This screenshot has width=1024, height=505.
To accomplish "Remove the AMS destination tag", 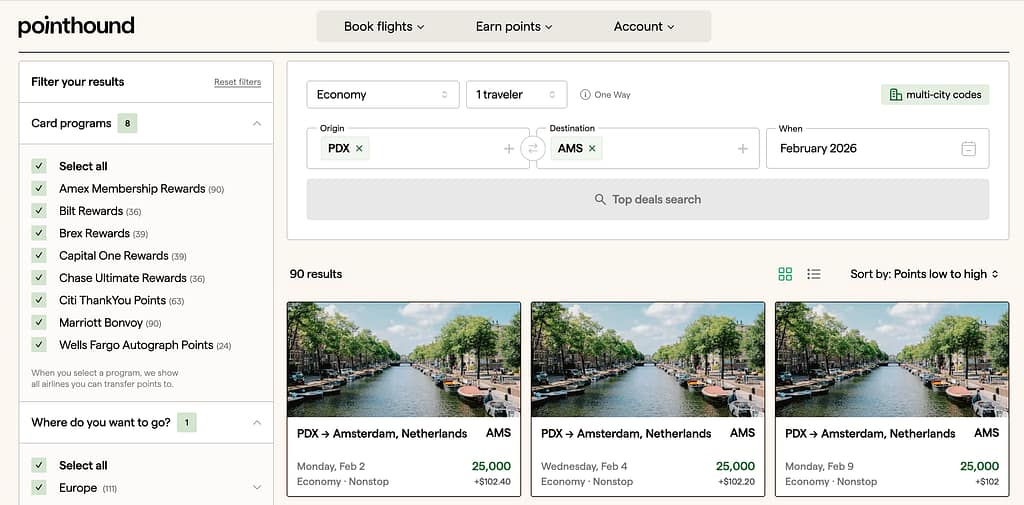I will pyautogui.click(x=592, y=148).
